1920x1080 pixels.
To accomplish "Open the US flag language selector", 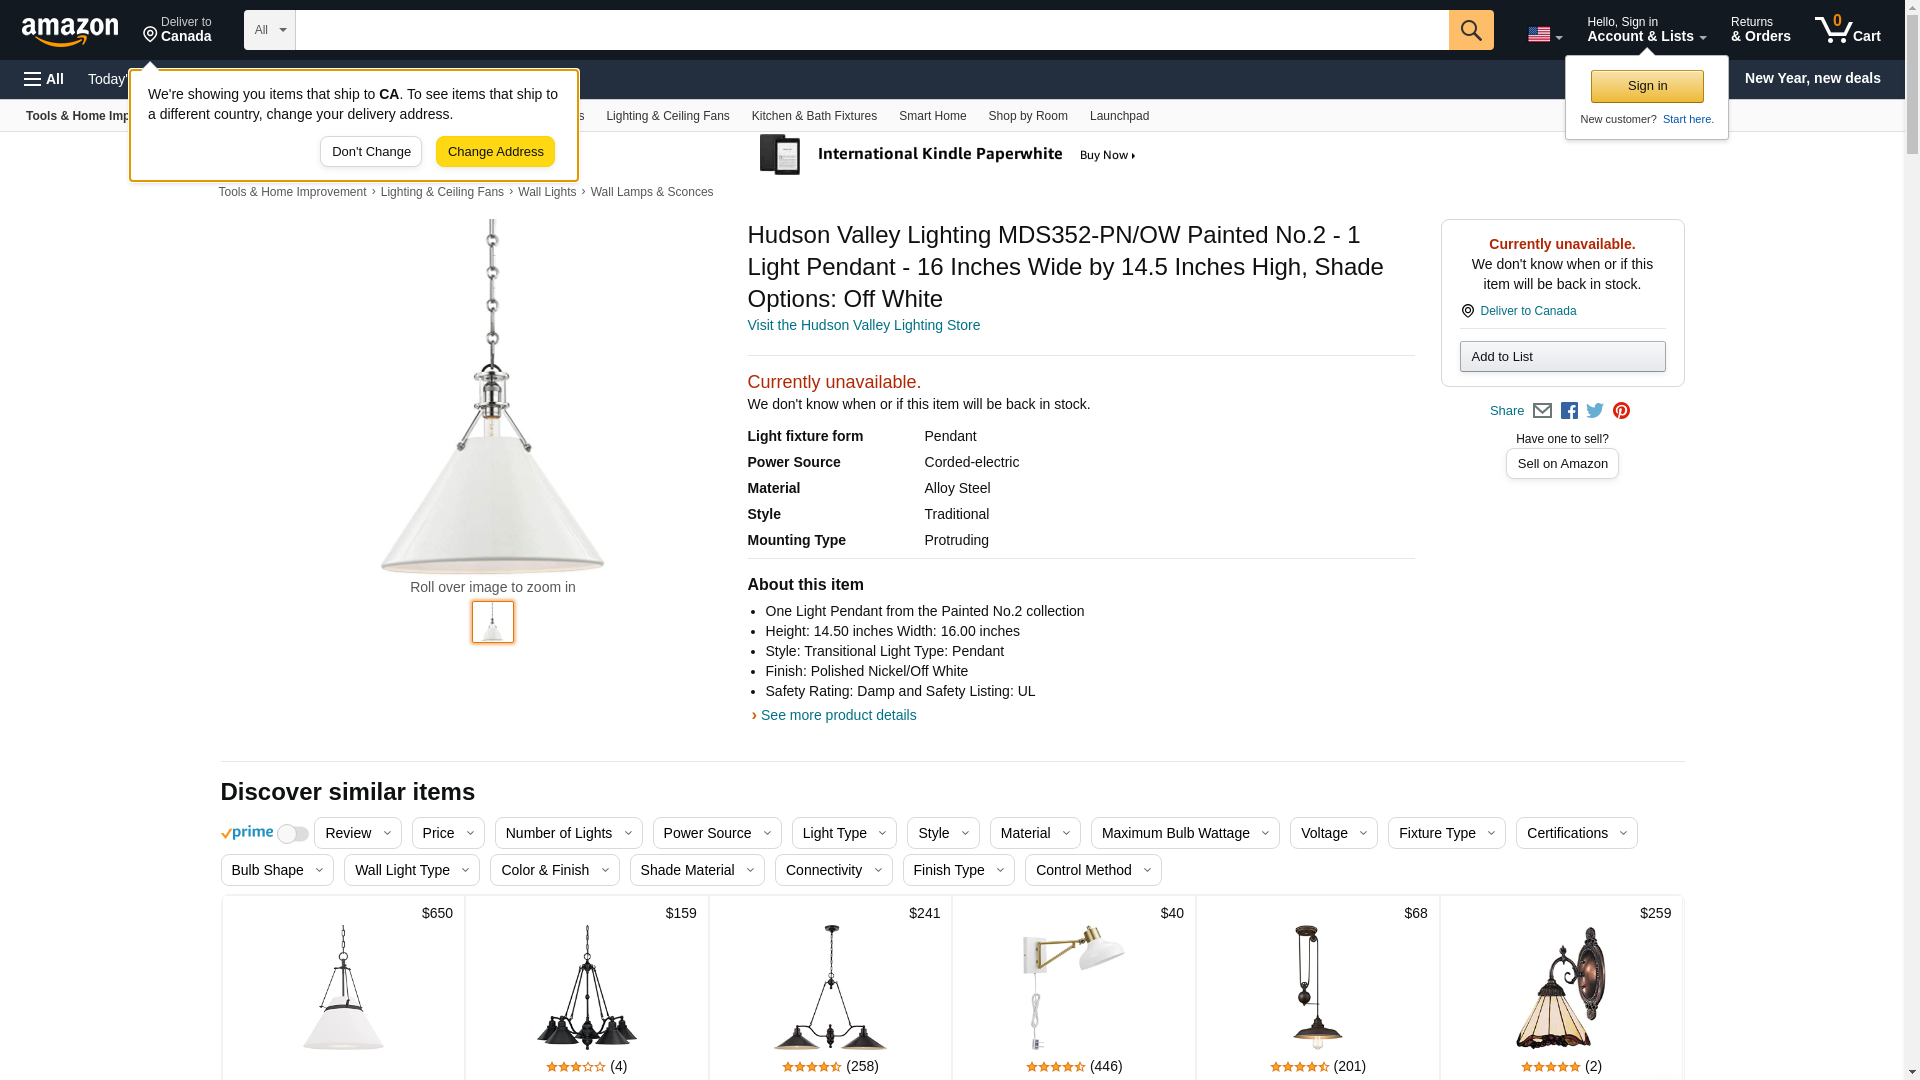I will [x=1544, y=35].
